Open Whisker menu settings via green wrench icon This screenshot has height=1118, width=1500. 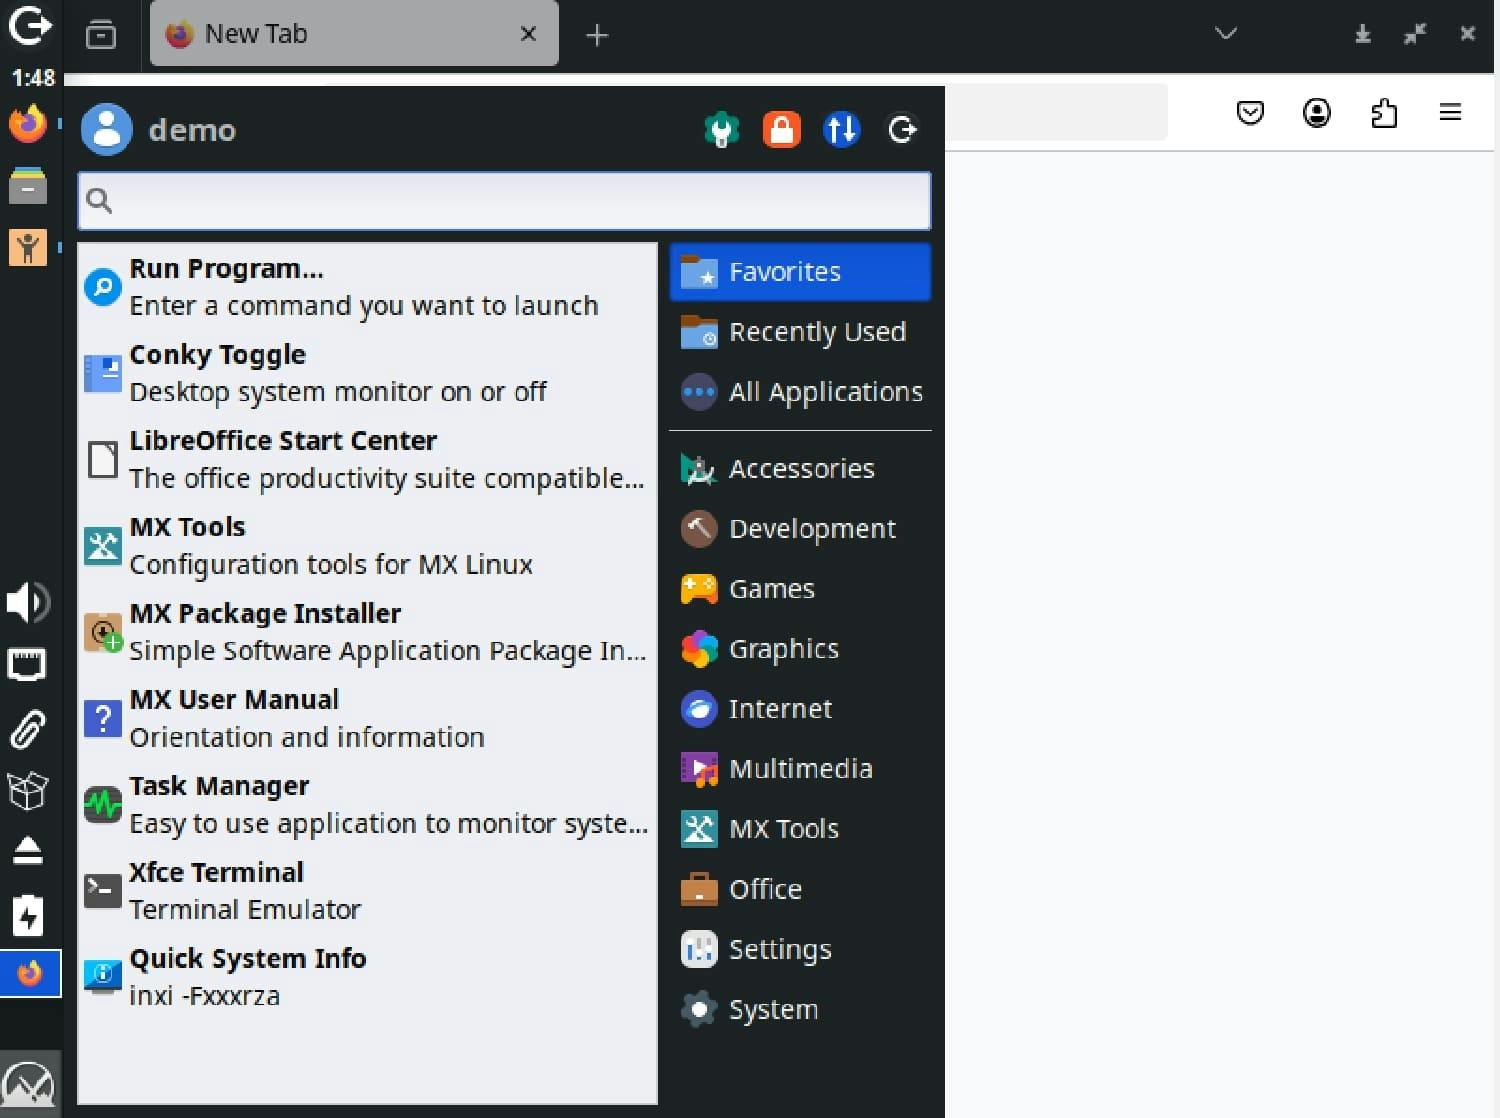tap(722, 129)
